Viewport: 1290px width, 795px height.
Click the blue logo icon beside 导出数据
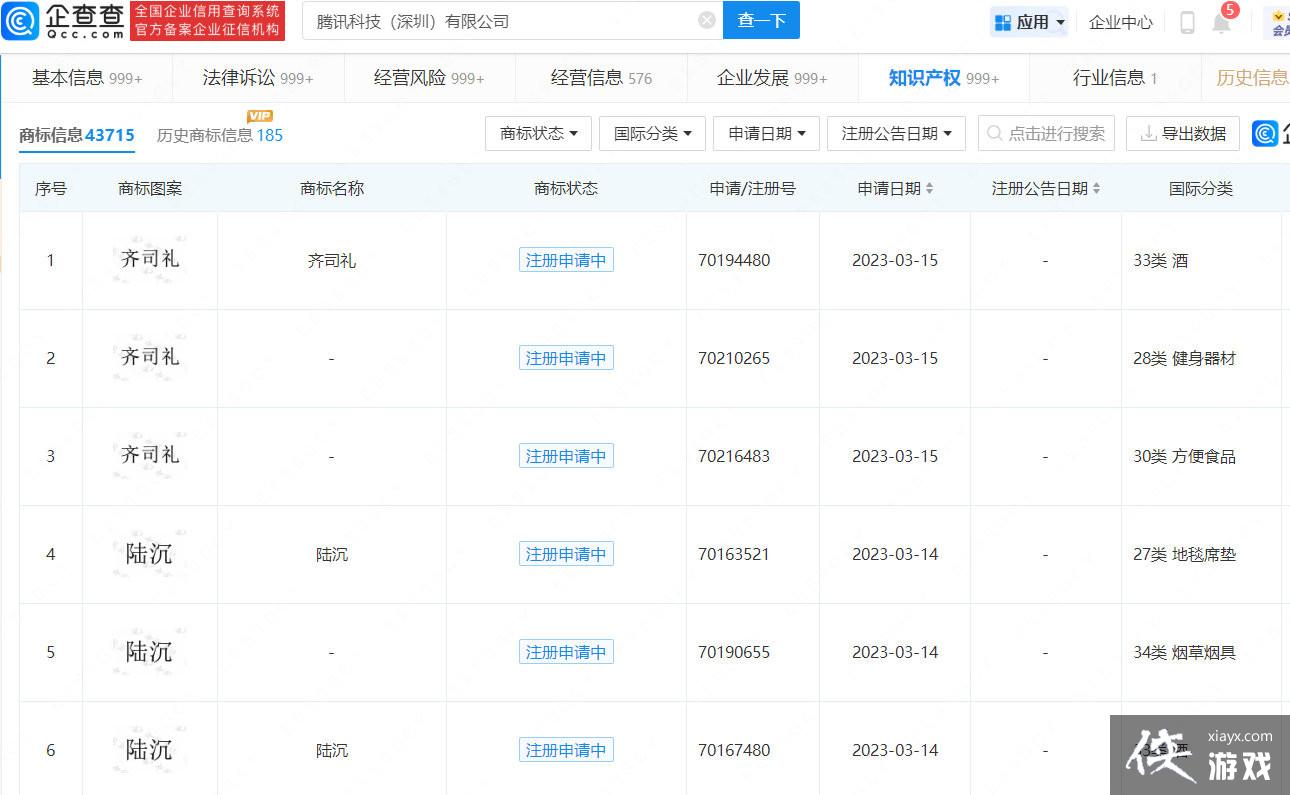1265,134
